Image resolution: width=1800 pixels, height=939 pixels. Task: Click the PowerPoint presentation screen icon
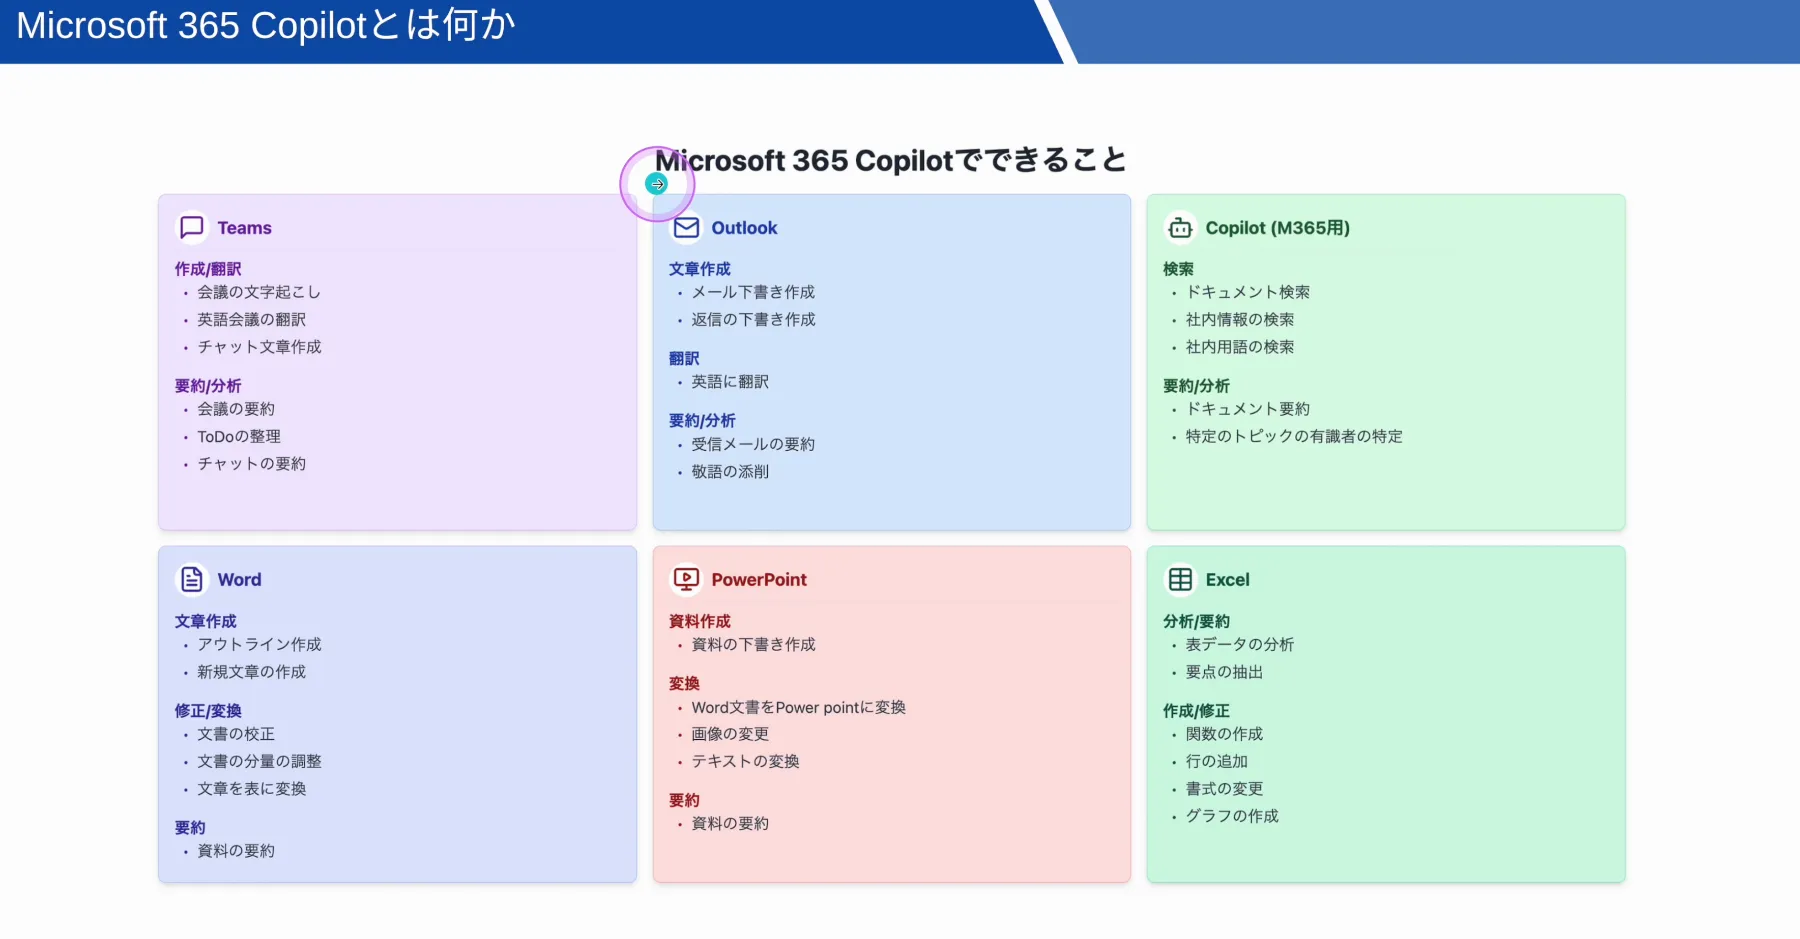click(x=686, y=579)
